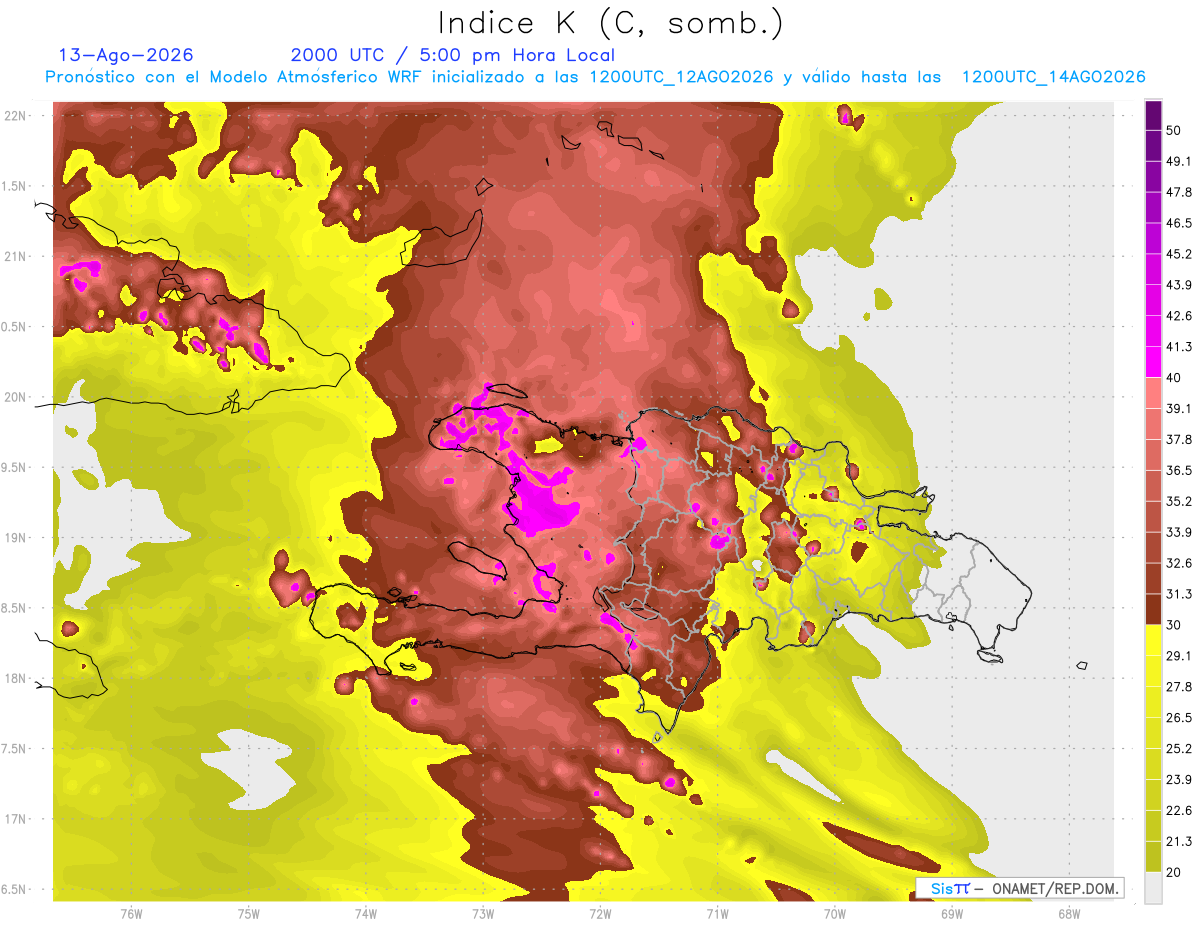Click the colorbar value "42.6"
The height and width of the screenshot is (927, 1200).
[x=1179, y=316]
